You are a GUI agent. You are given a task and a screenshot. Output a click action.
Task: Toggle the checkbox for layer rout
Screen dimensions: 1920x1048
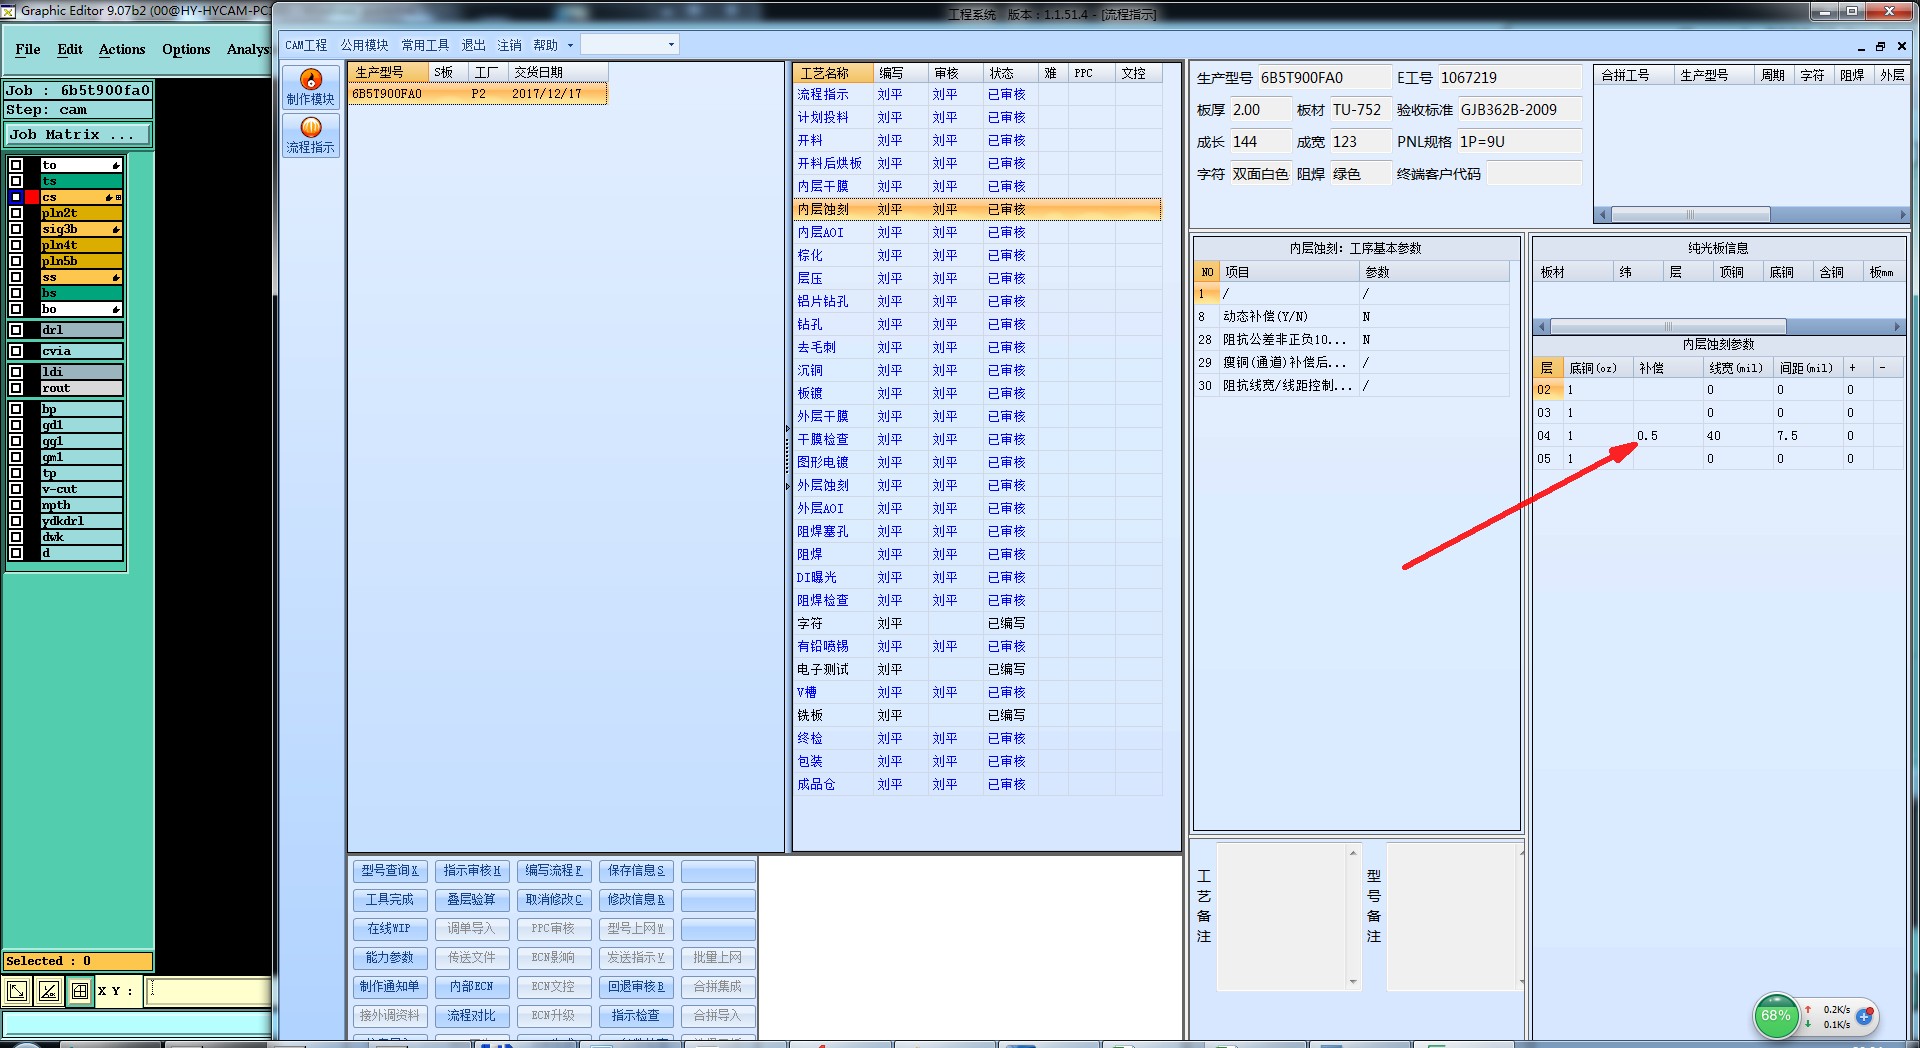[x=16, y=388]
